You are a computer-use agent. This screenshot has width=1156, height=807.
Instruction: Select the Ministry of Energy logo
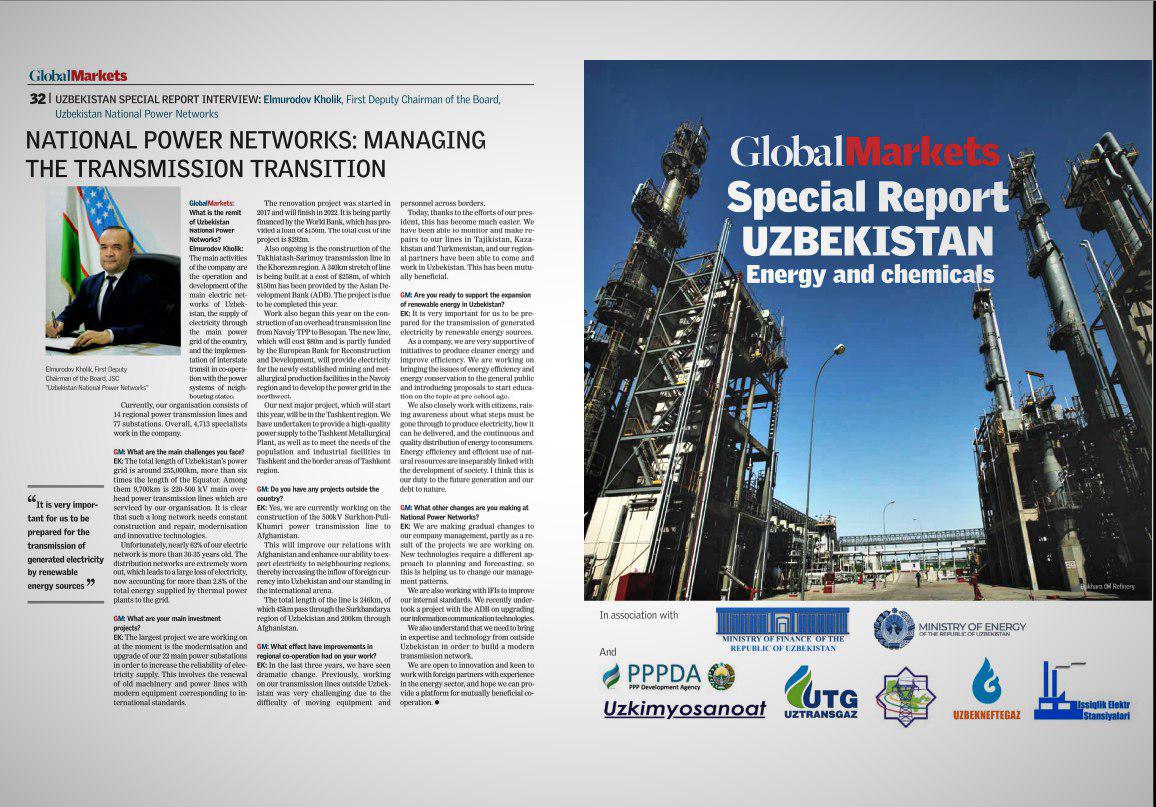point(950,629)
